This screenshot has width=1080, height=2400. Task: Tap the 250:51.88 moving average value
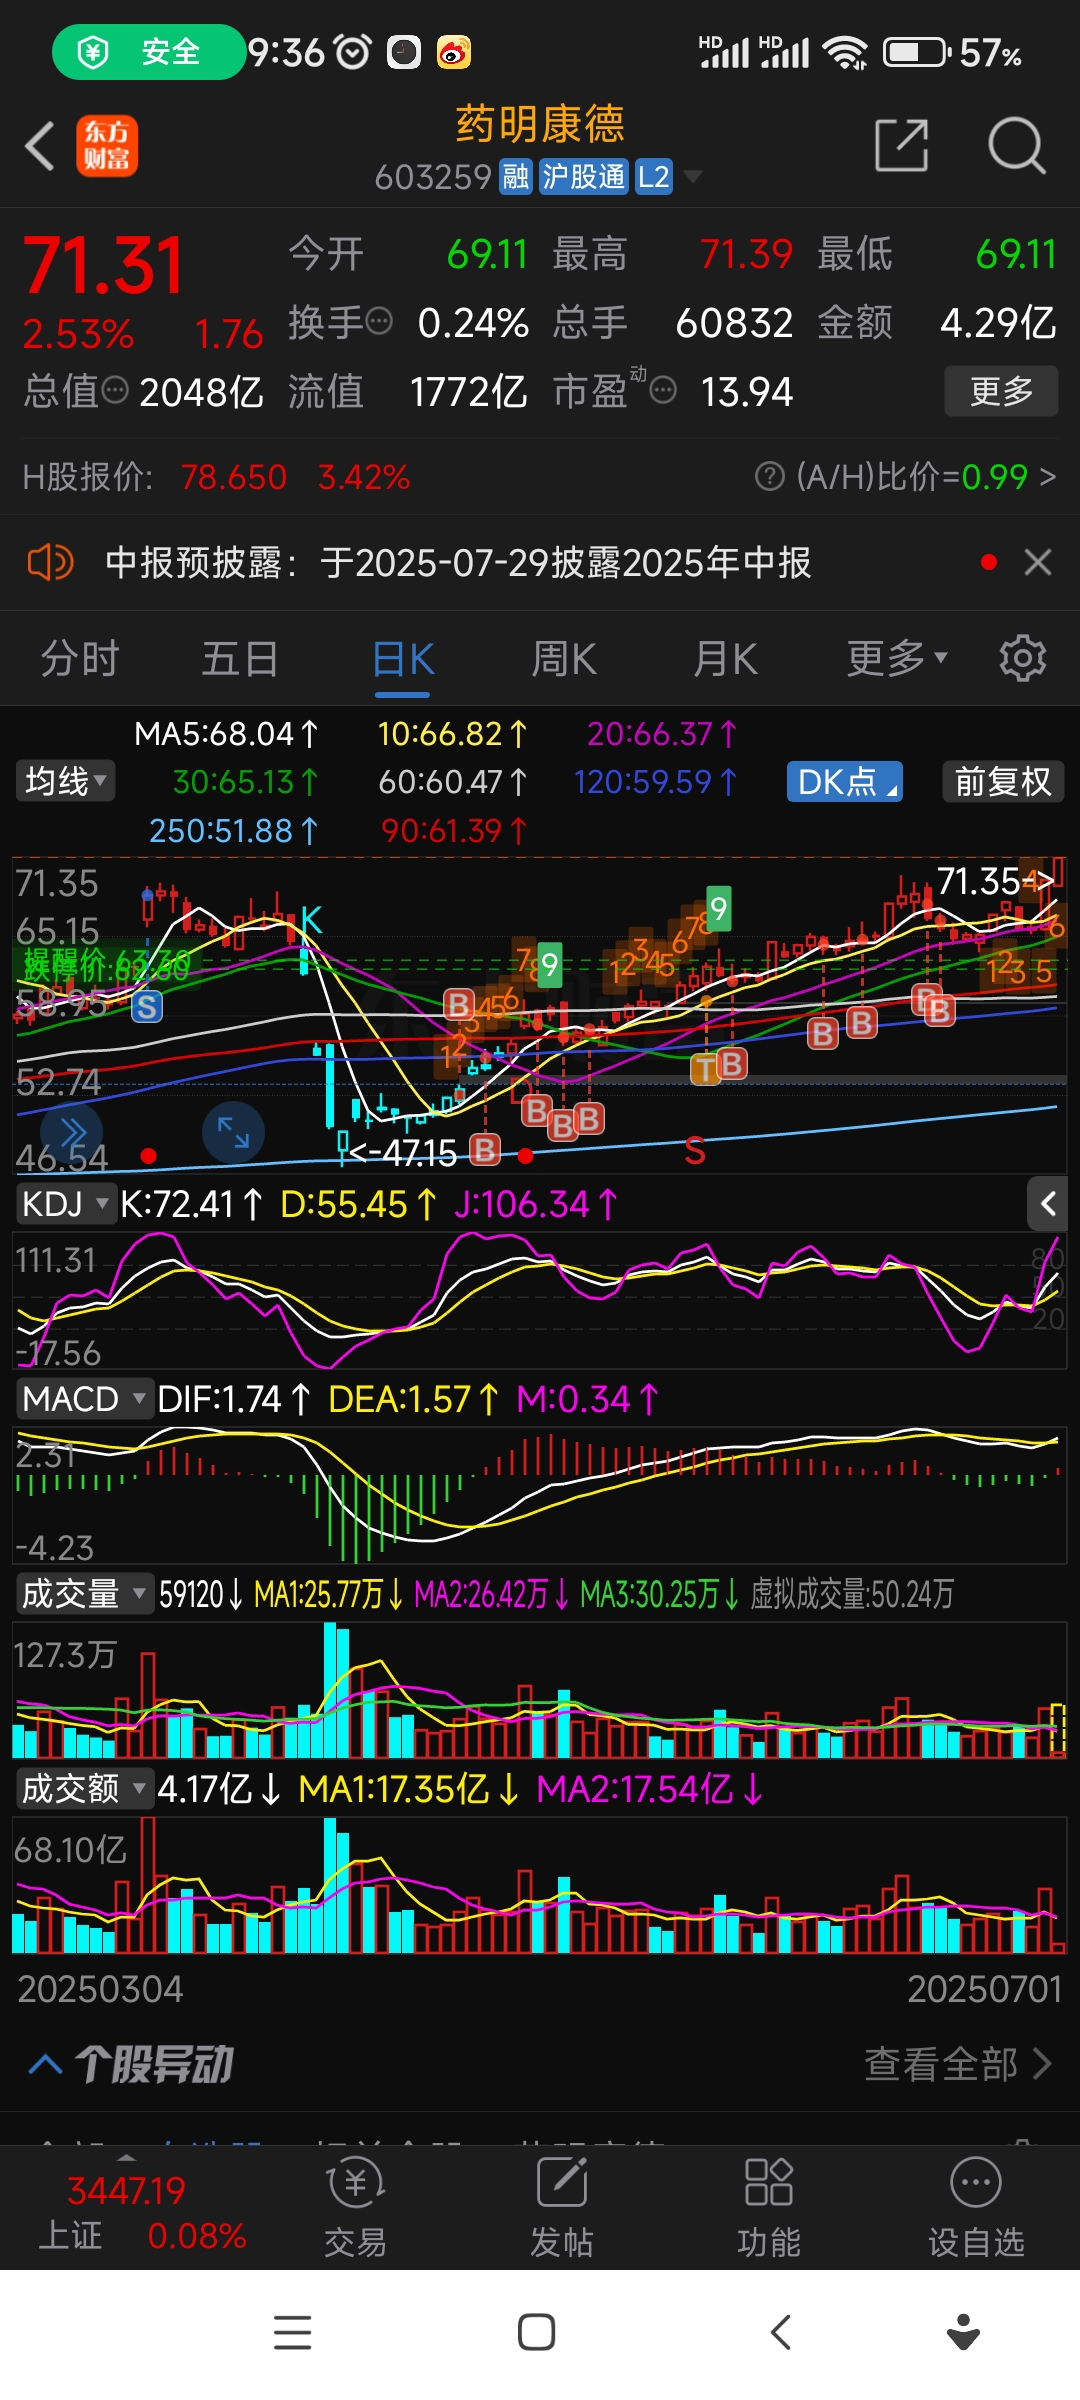click(x=233, y=830)
